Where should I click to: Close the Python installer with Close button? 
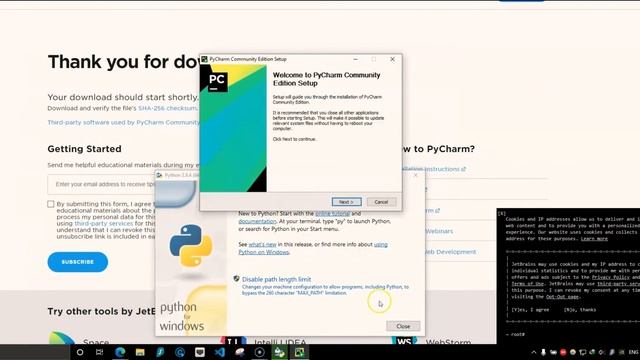coord(403,326)
